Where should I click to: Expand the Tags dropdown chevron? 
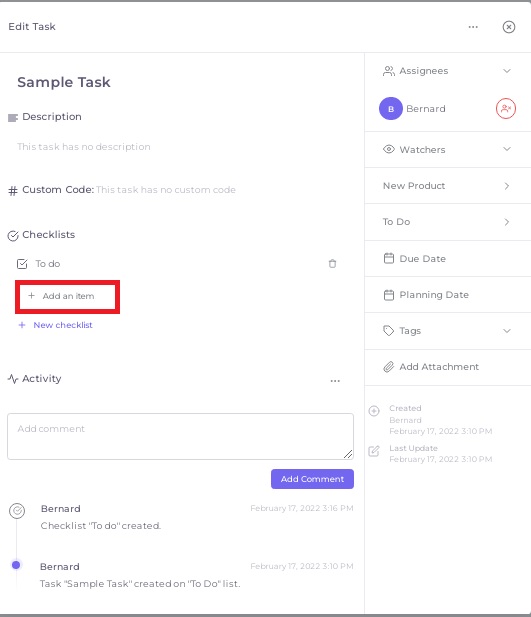pyautogui.click(x=507, y=331)
